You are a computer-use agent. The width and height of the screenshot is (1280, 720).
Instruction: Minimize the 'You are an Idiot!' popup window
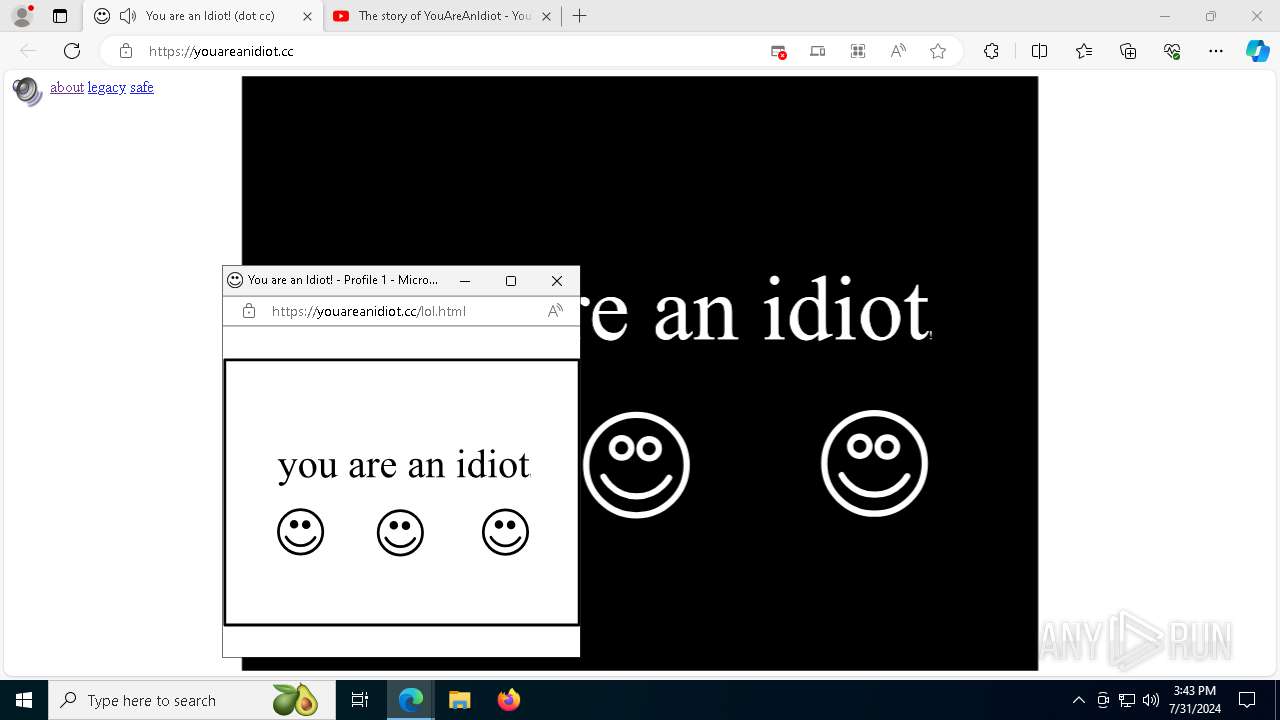464,281
